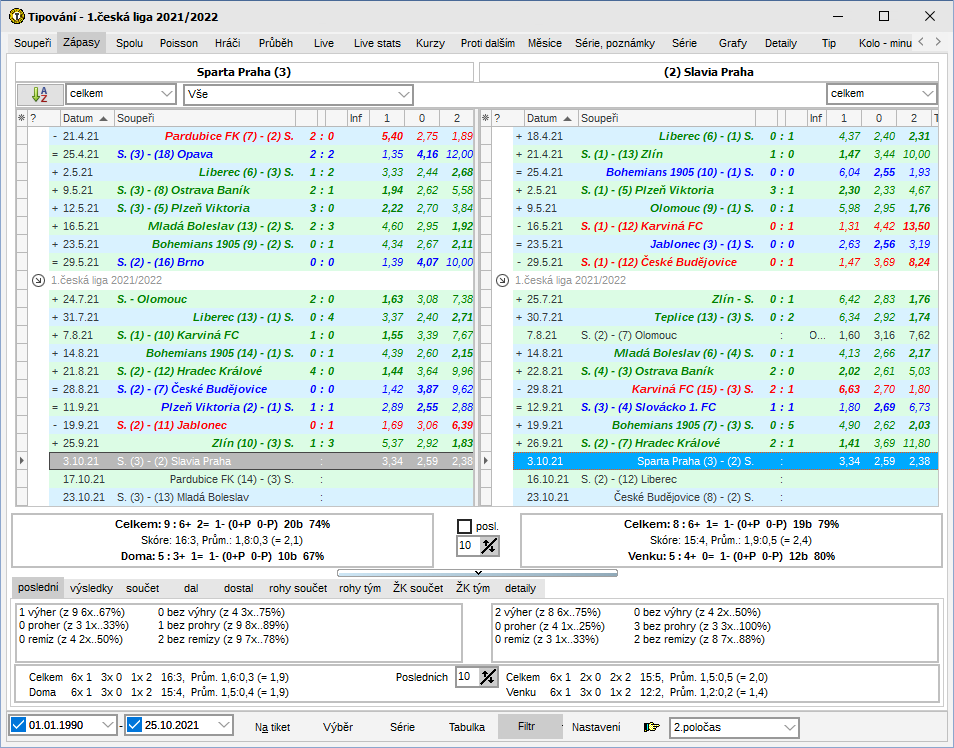The image size is (954, 748).
Task: Click the Sparta Praha (3) team header
Action: pyautogui.click(x=244, y=72)
